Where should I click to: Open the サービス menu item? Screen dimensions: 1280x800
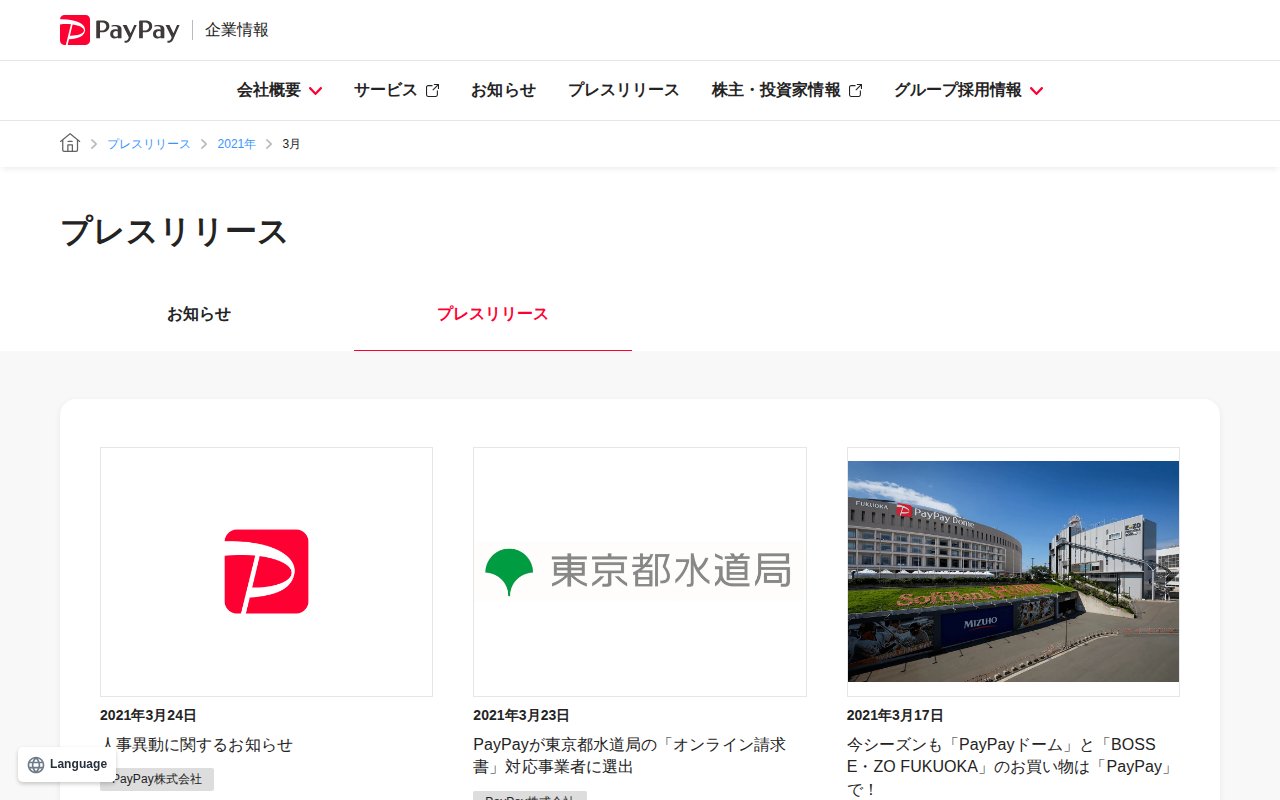[x=385, y=90]
